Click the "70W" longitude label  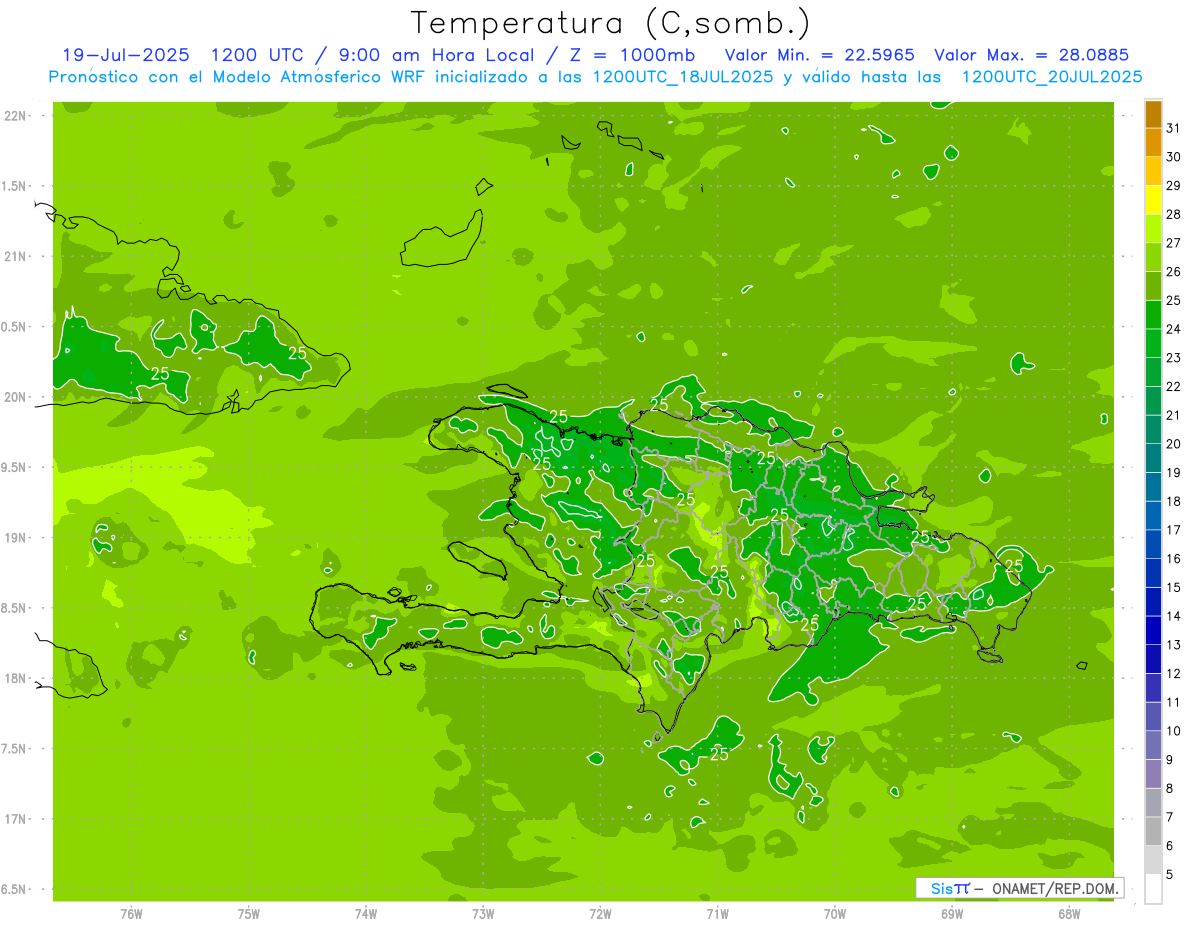835,913
